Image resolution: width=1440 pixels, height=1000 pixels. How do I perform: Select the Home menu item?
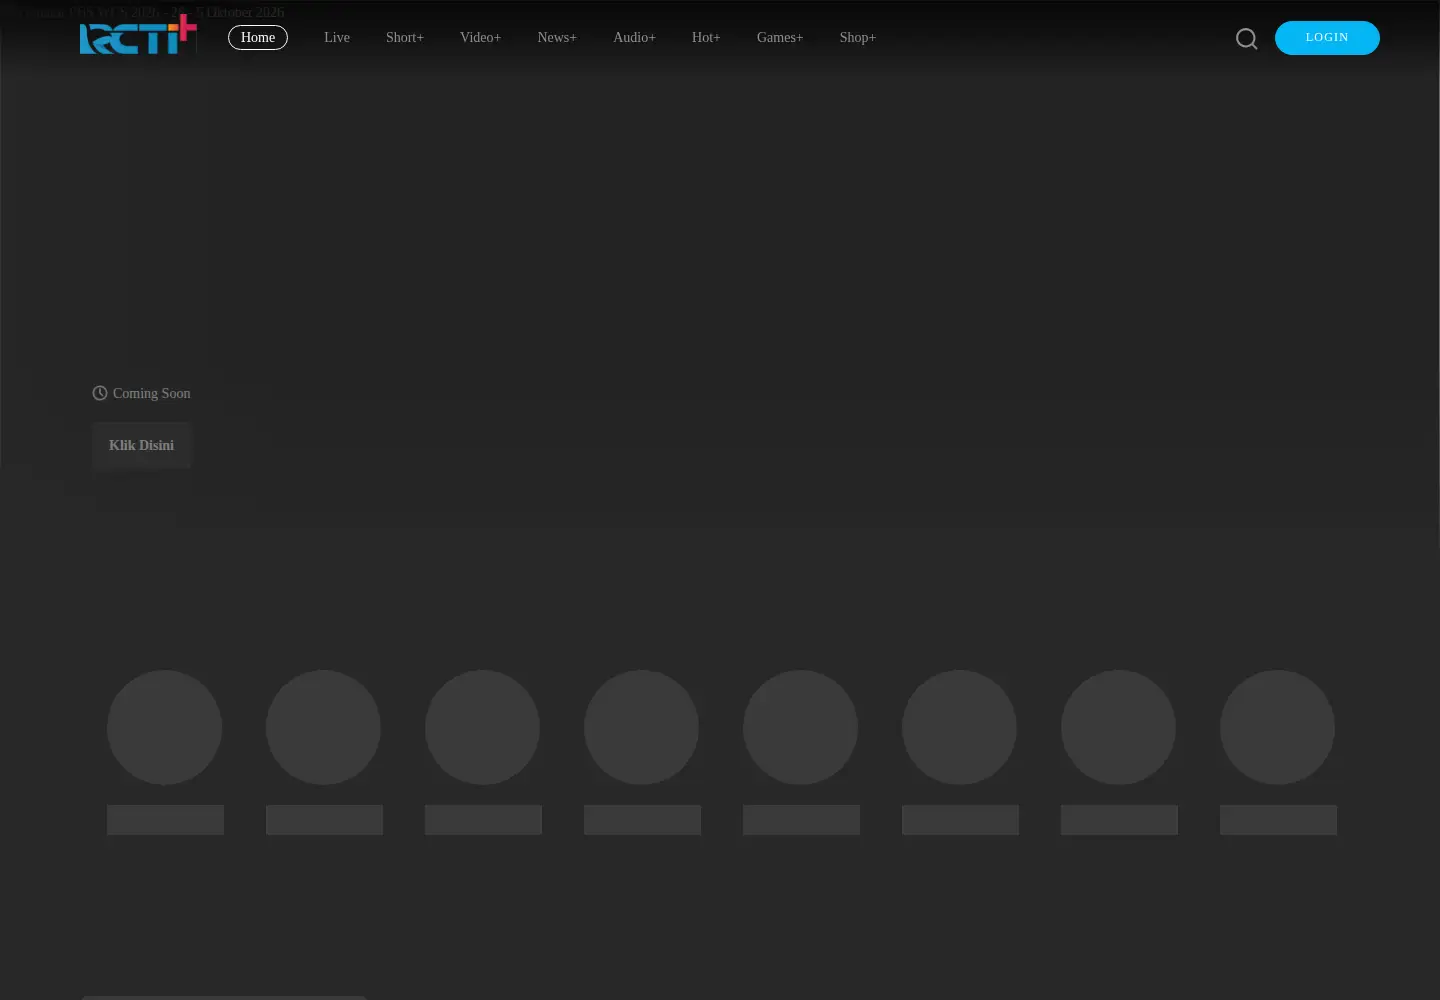pos(258,37)
